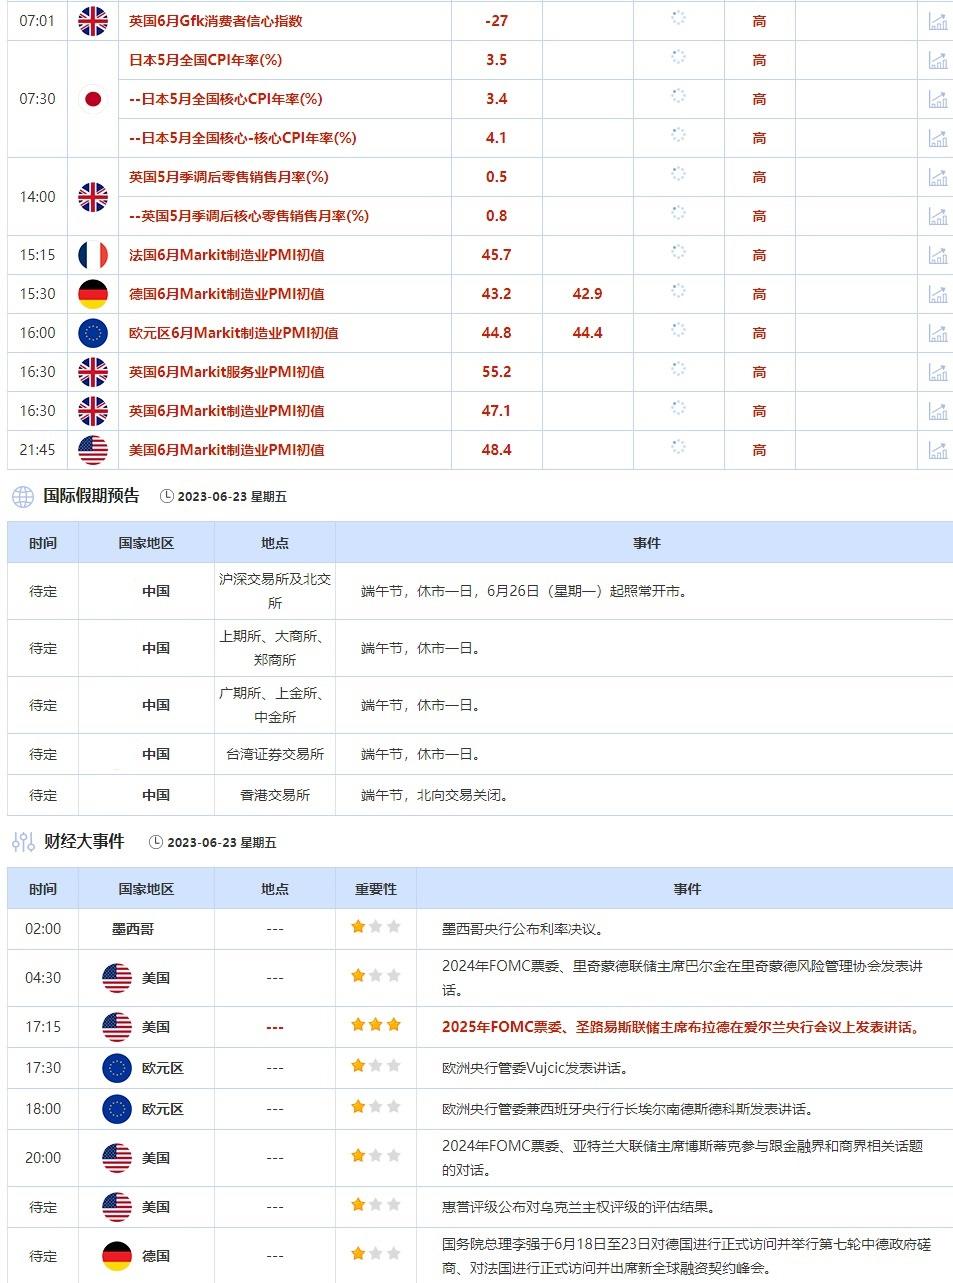The image size is (953, 1283).
Task: Select the Japan flag icon beside the CPI rows
Action: coord(93,99)
